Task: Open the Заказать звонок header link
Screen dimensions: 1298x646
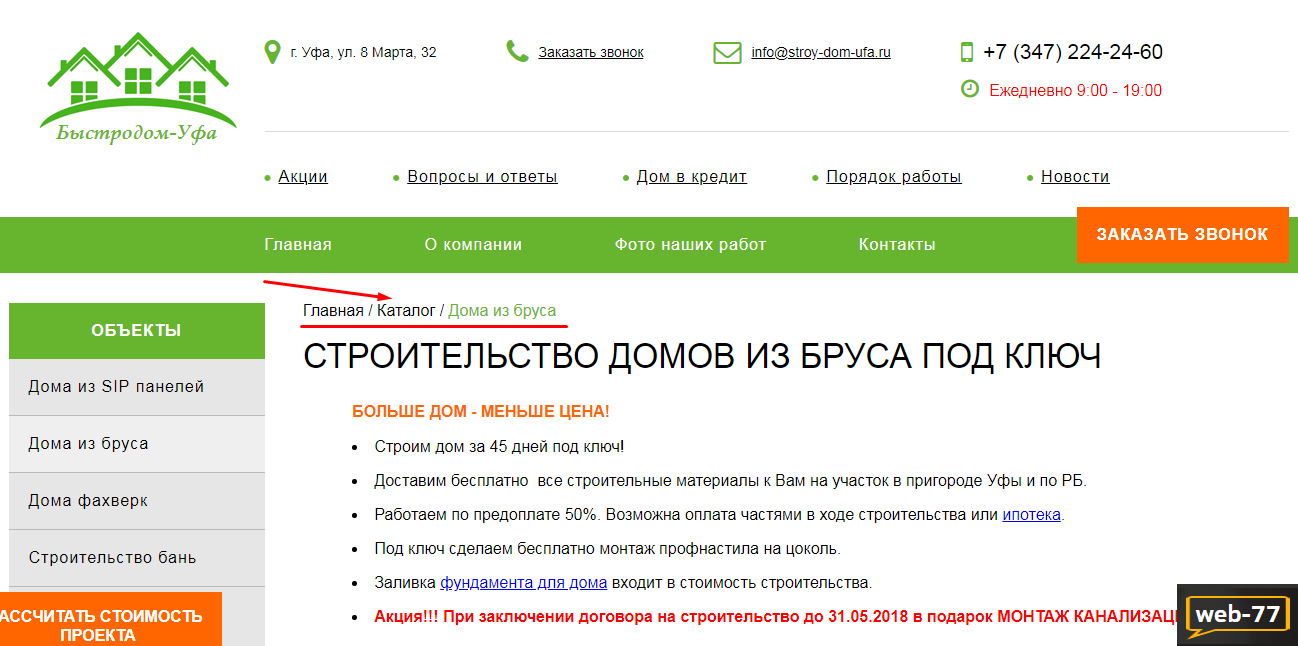Action: click(591, 52)
